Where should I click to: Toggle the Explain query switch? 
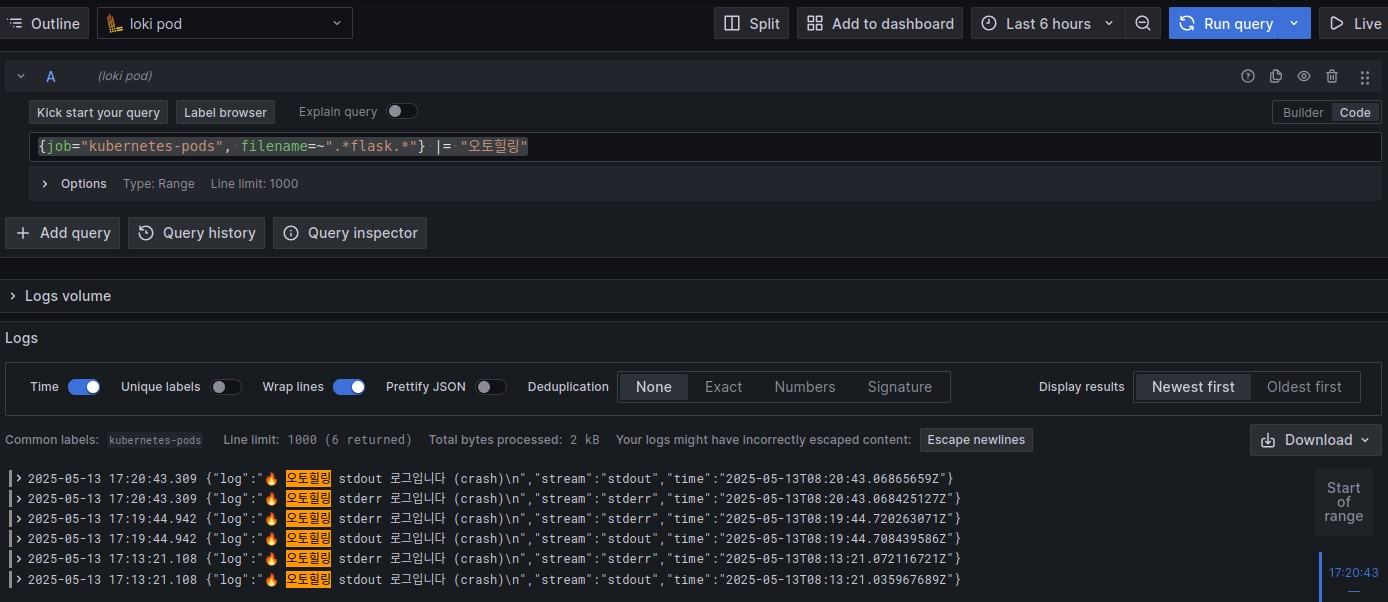coord(402,112)
